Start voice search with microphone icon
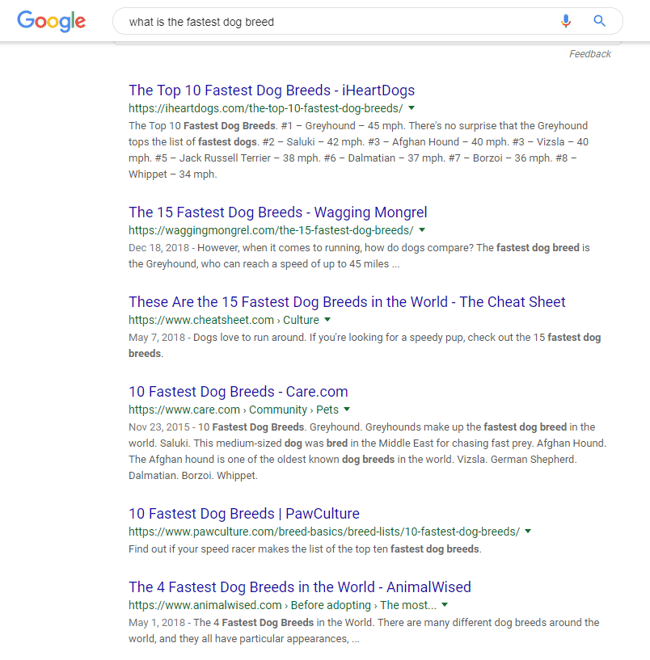The image size is (650, 660). (566, 21)
